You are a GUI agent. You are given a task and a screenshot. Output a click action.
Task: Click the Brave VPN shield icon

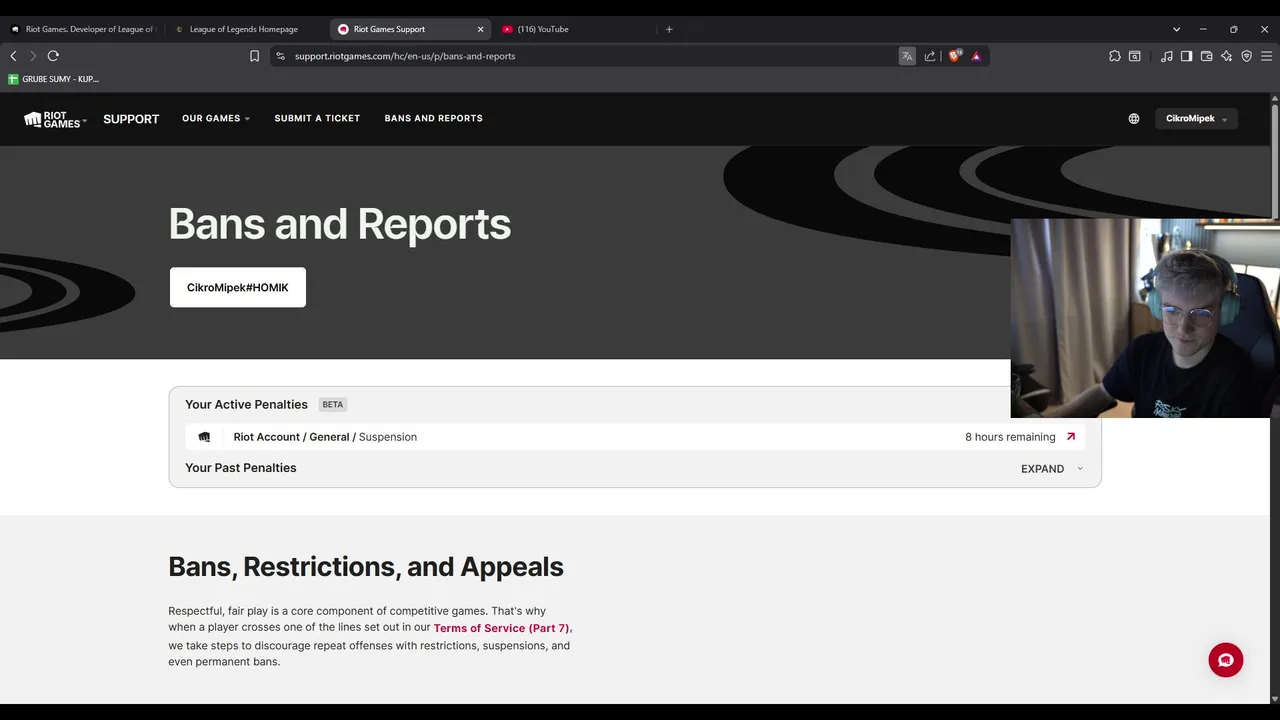(1246, 56)
